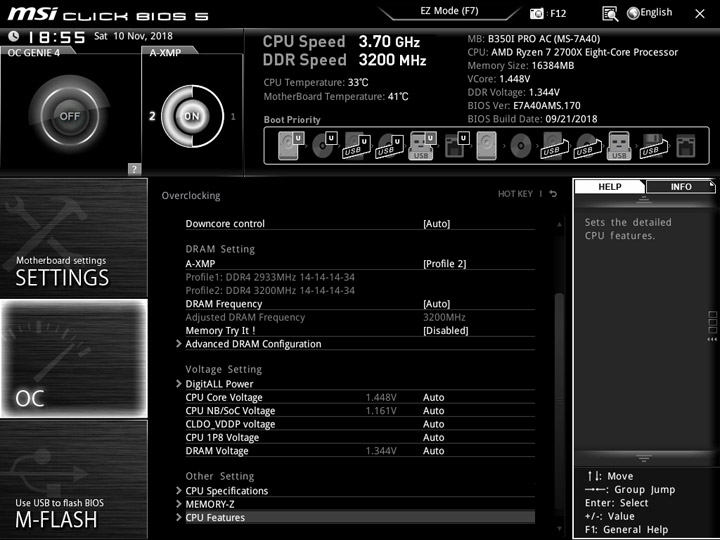Select the legacy hard disk boot icon

(x=487, y=146)
